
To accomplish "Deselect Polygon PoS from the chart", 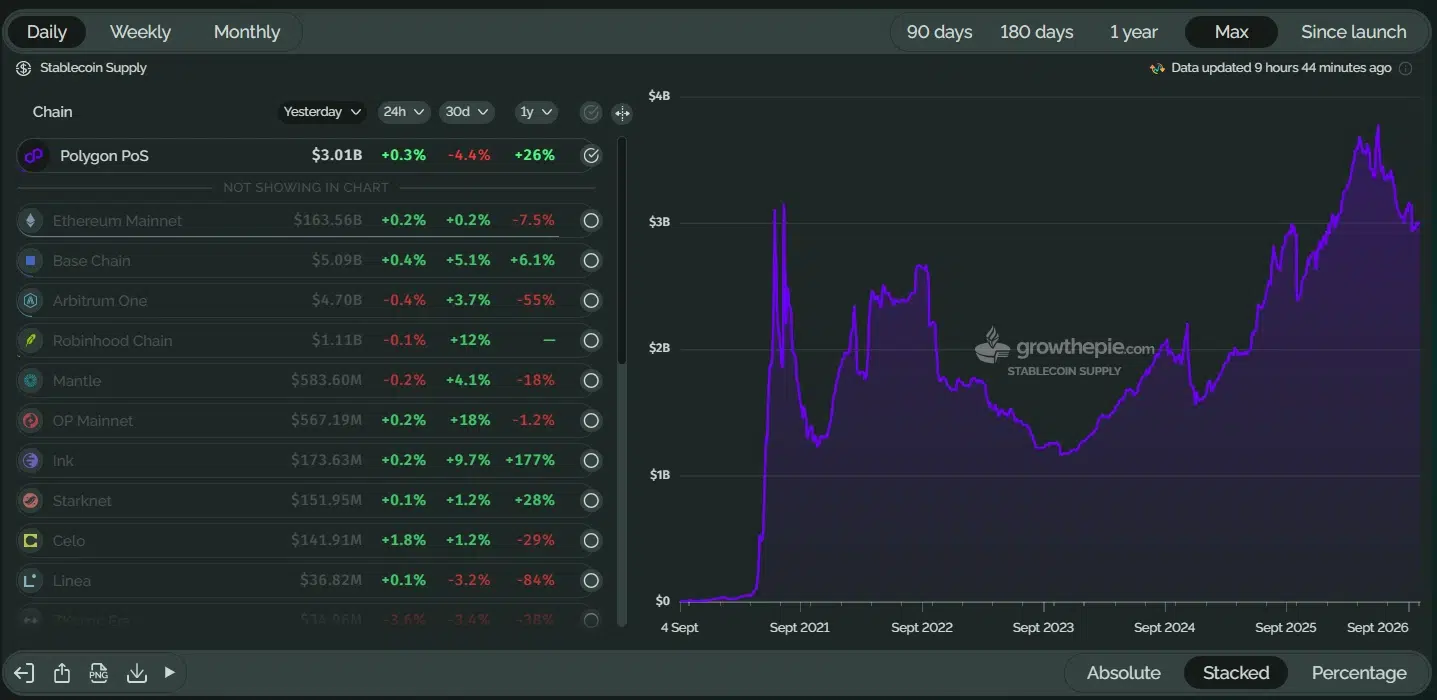I will pos(591,155).
